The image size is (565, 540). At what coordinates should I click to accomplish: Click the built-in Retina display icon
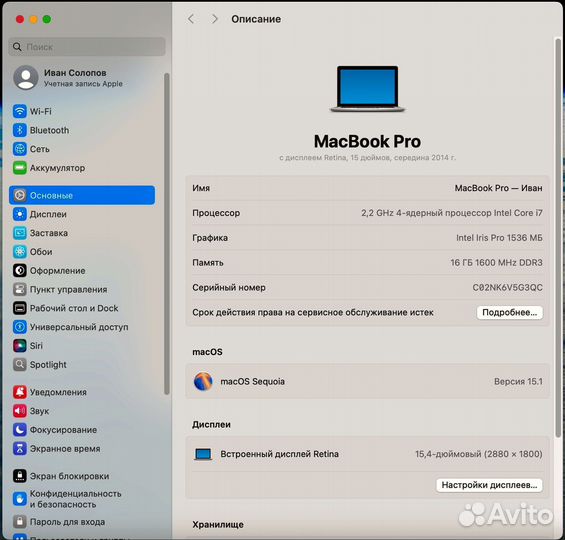pos(203,454)
